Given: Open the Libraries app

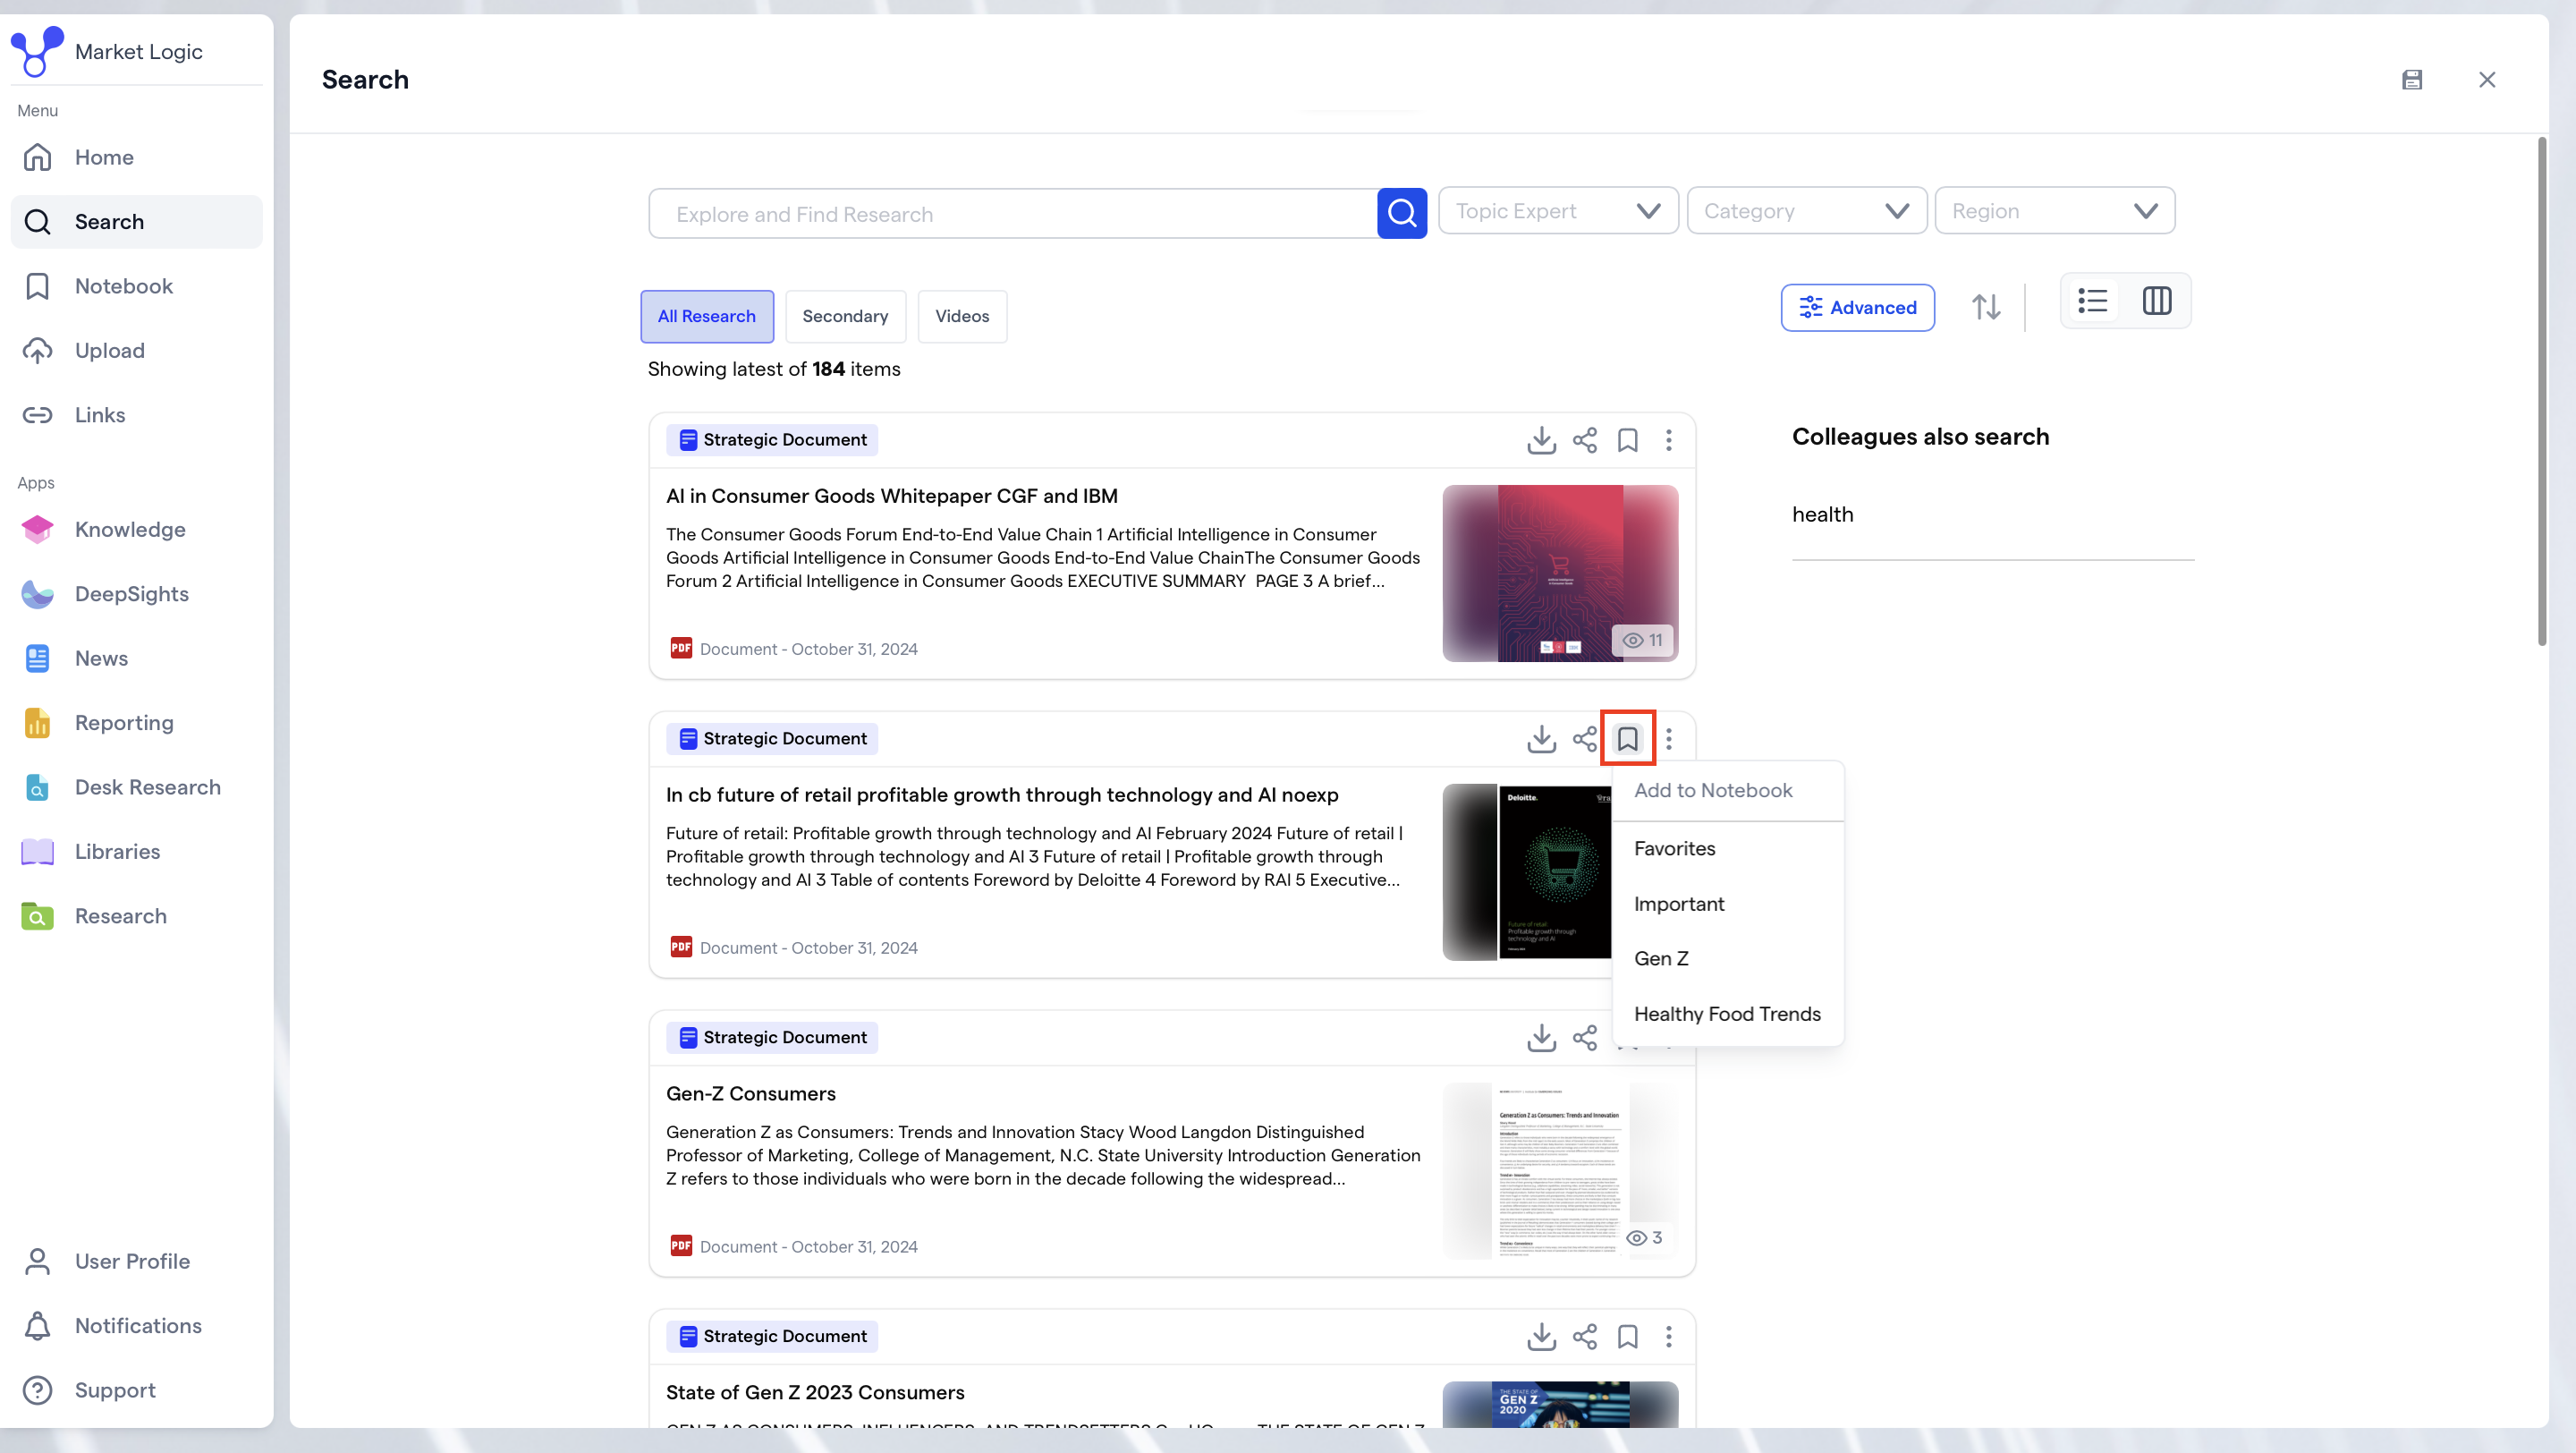Looking at the screenshot, I should [136, 852].
